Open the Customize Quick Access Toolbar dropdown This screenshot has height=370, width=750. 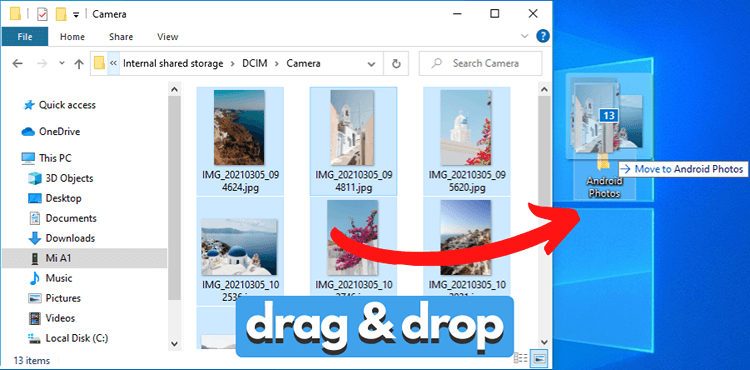point(76,15)
